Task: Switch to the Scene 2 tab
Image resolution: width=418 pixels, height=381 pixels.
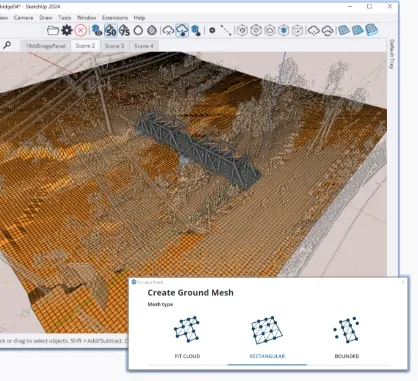Action: click(x=85, y=46)
